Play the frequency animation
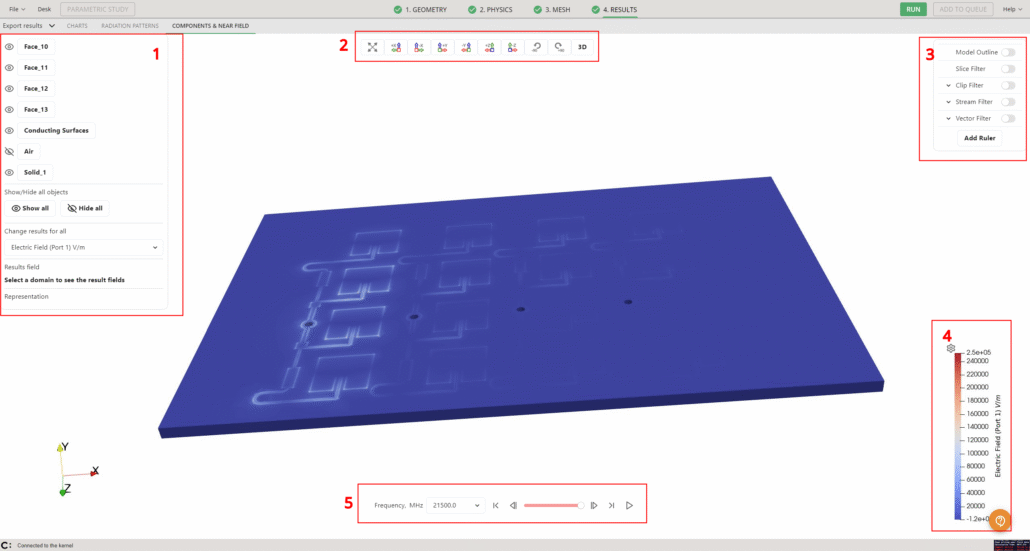 (629, 506)
